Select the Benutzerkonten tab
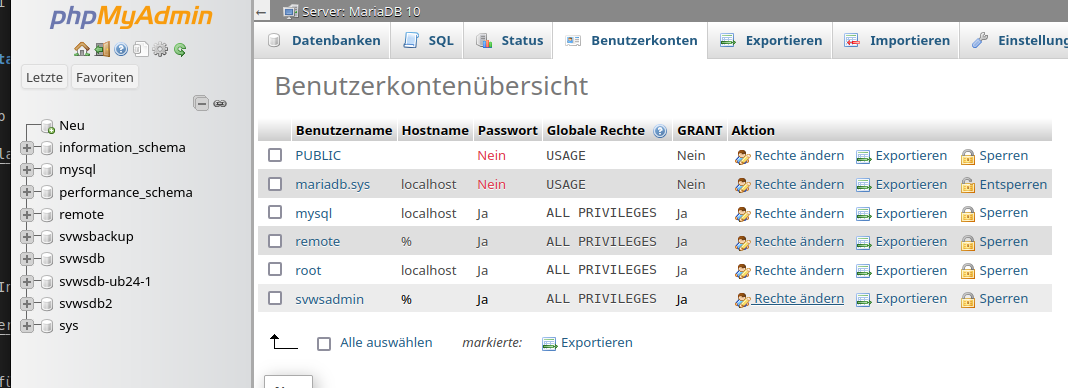 pos(630,41)
